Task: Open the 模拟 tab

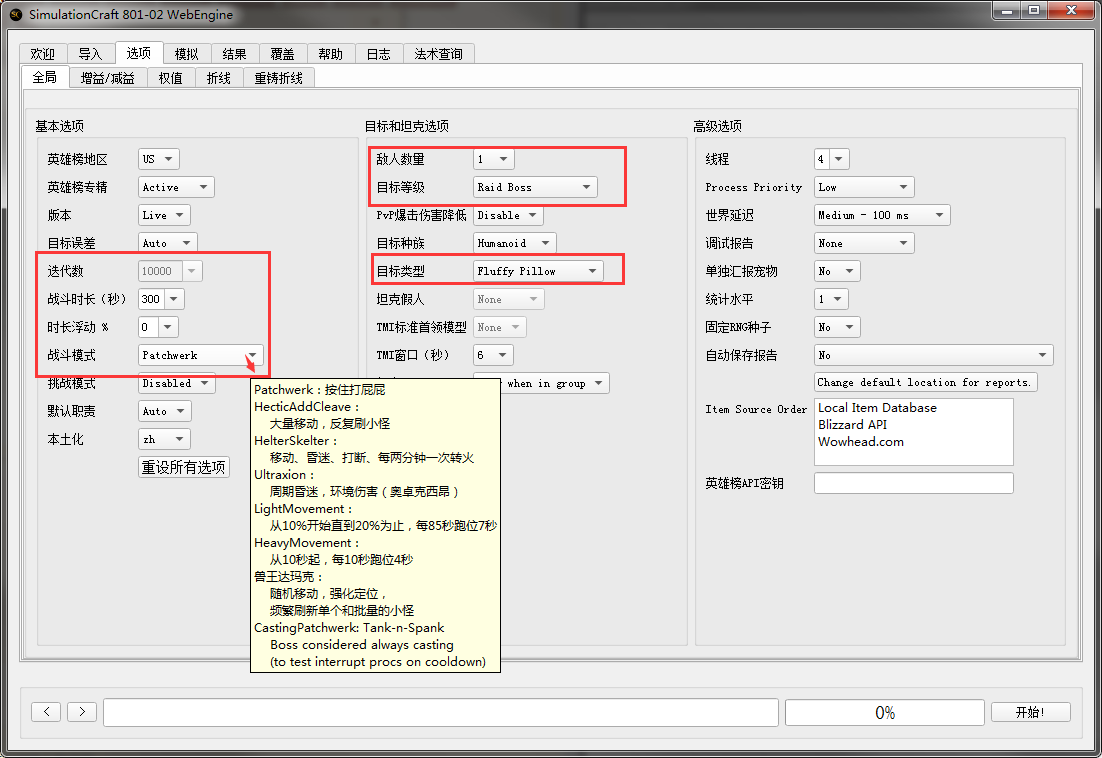Action: [x=187, y=54]
